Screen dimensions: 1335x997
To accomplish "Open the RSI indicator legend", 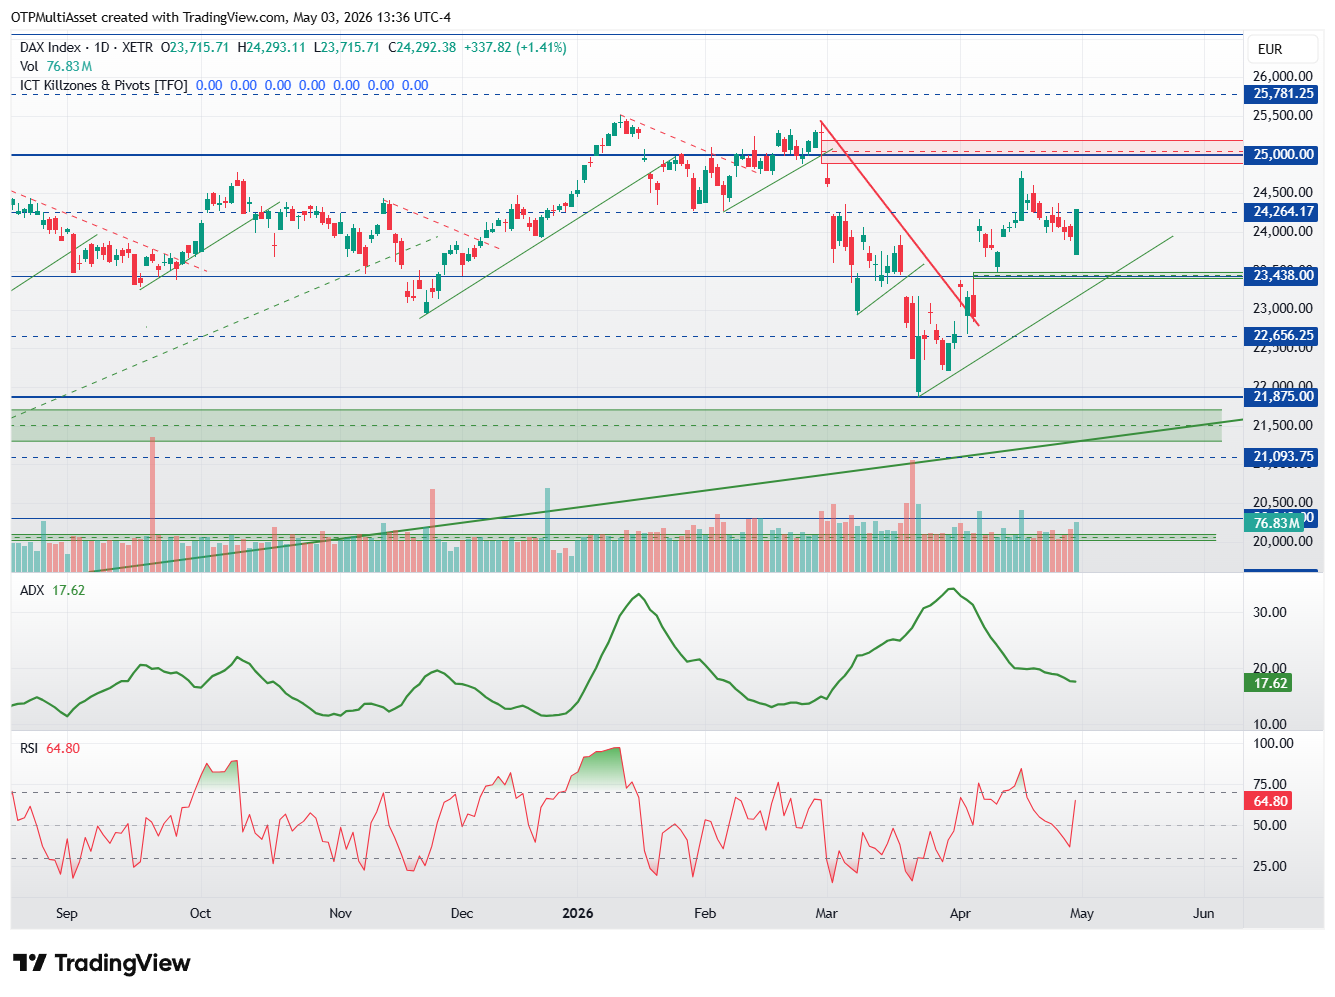I will (x=50, y=748).
